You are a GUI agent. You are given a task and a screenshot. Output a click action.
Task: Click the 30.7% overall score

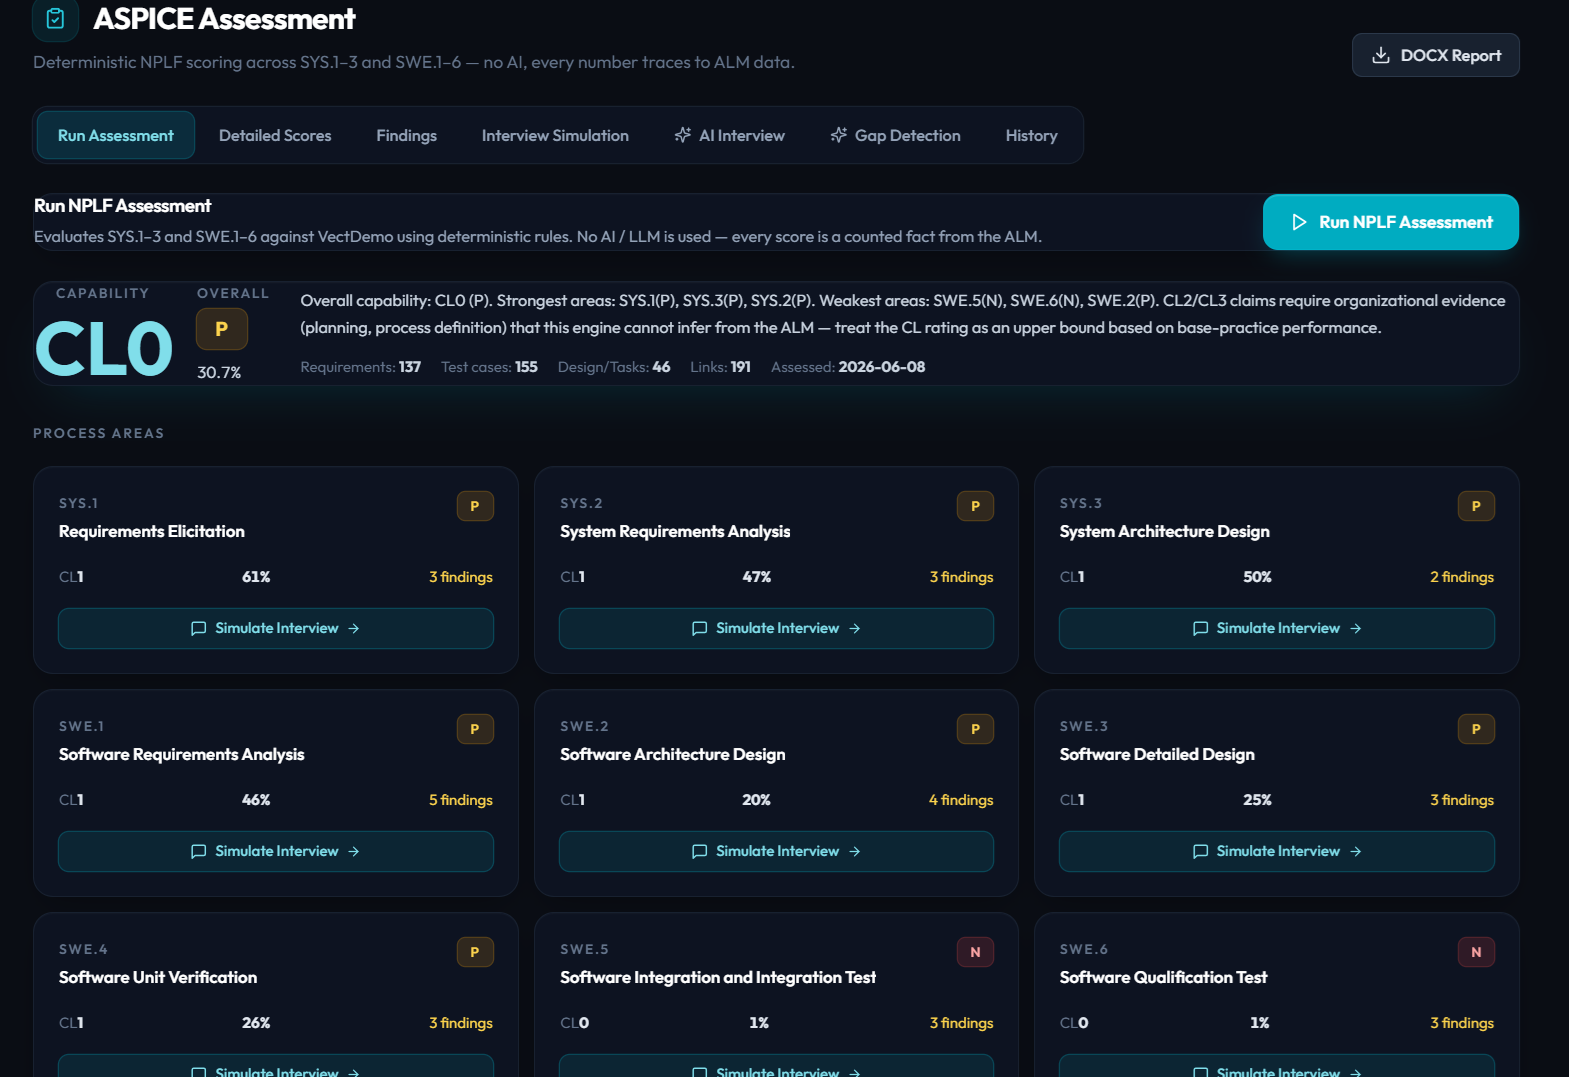(219, 372)
